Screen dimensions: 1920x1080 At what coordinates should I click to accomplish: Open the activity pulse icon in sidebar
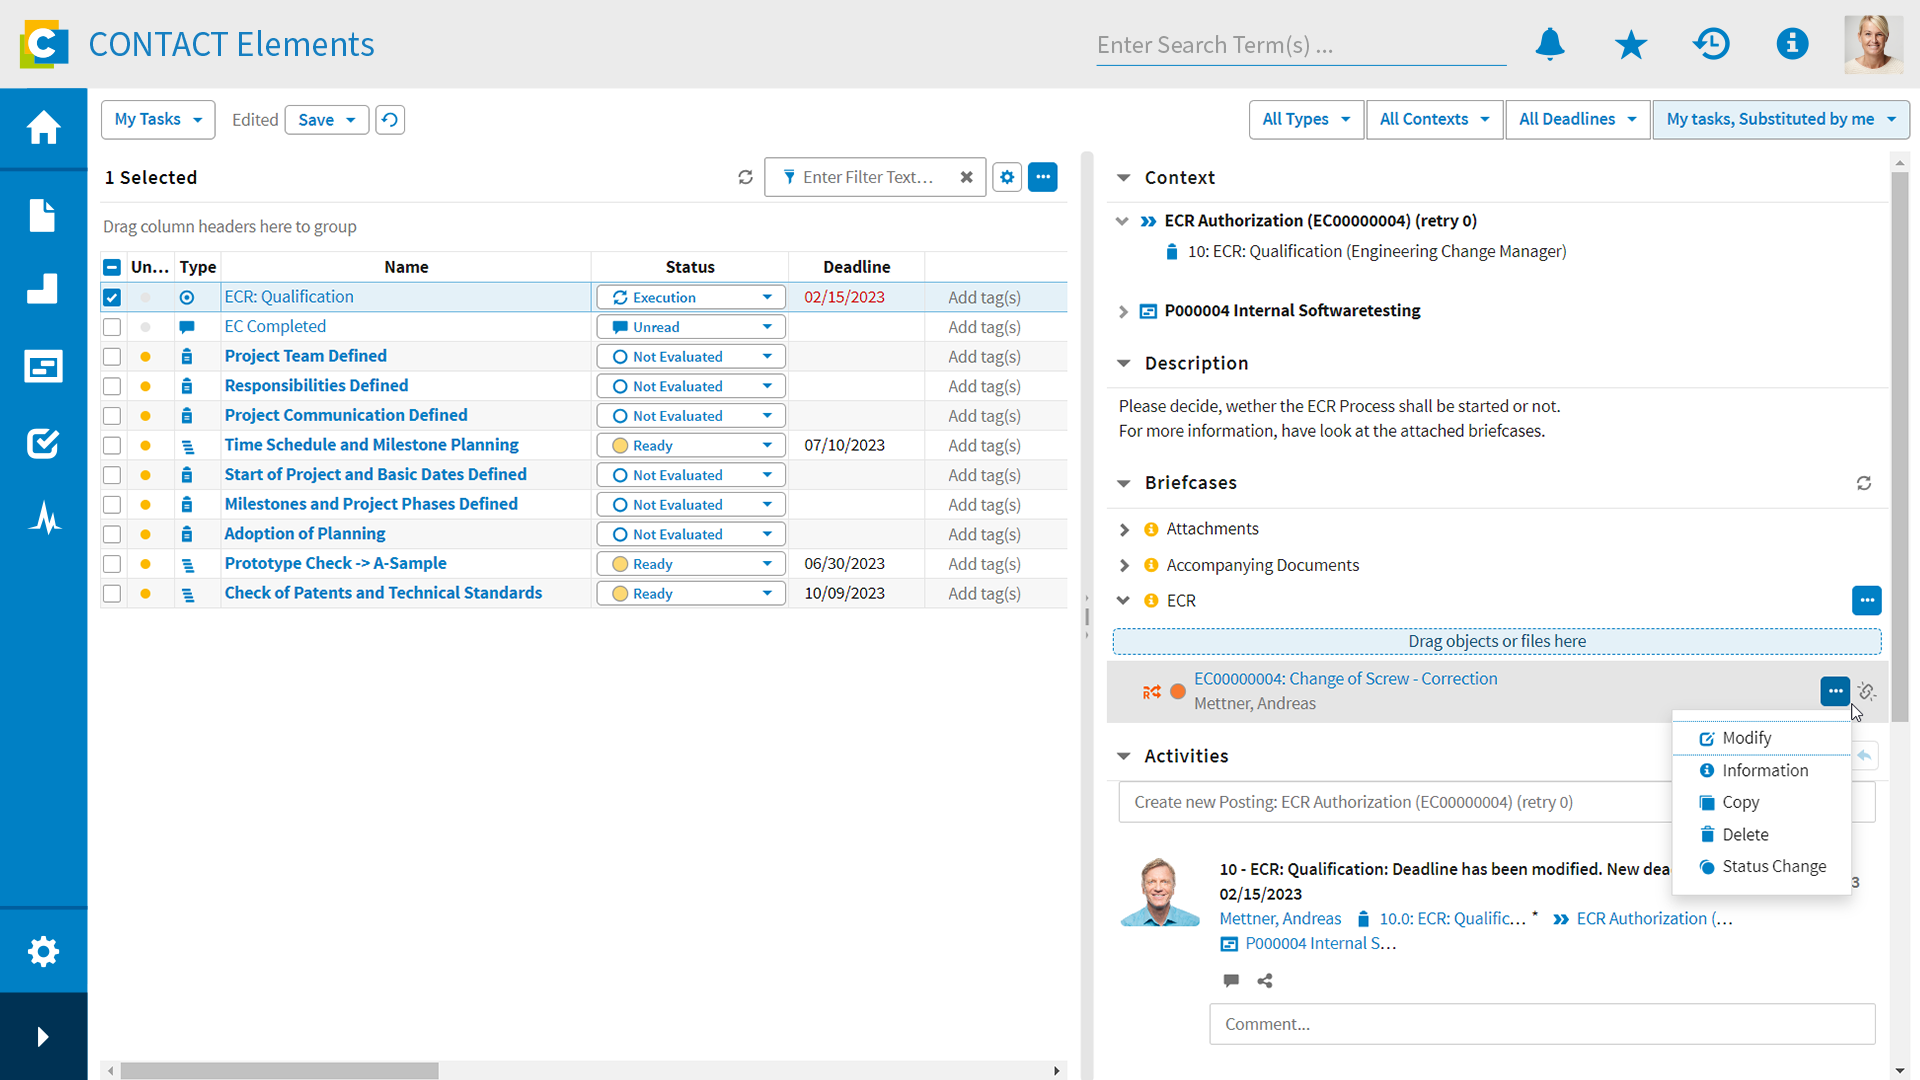[x=43, y=518]
